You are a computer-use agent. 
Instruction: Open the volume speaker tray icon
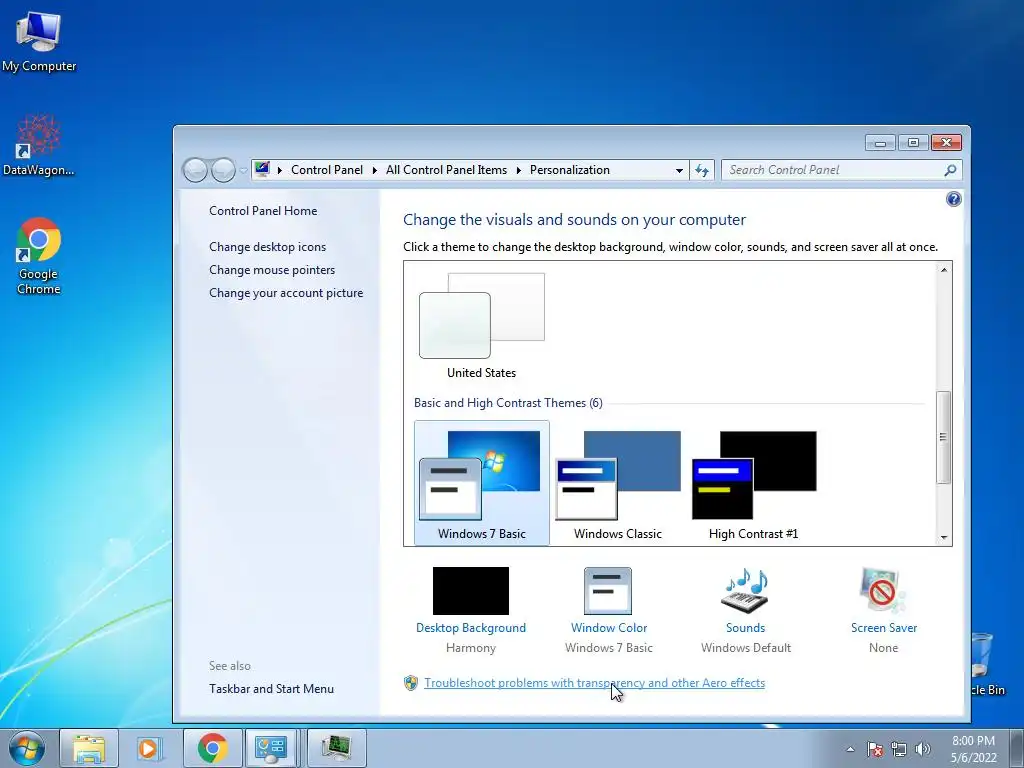click(923, 749)
